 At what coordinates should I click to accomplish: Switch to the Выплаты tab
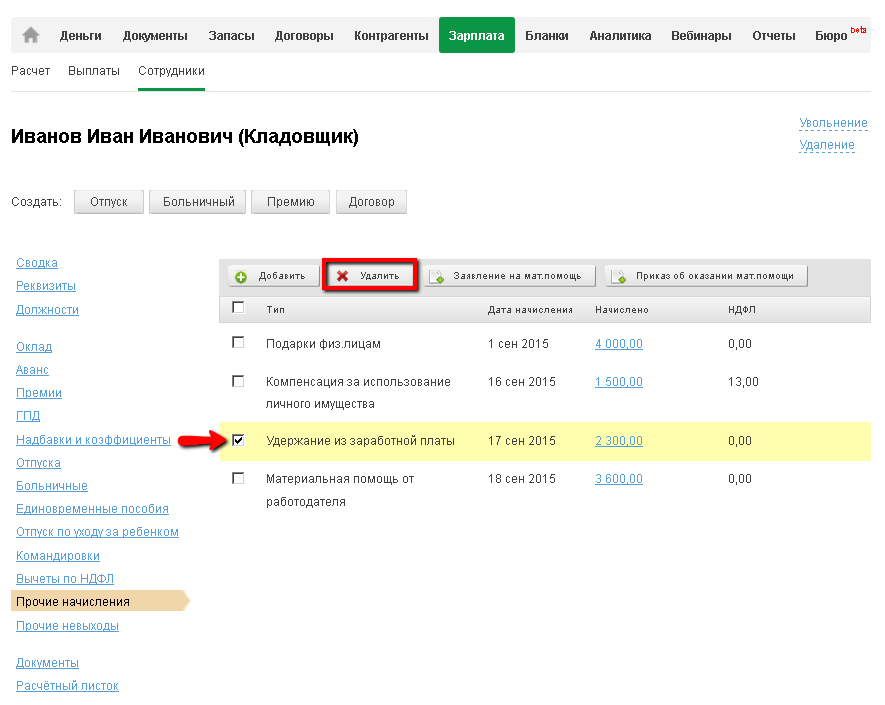coord(94,71)
